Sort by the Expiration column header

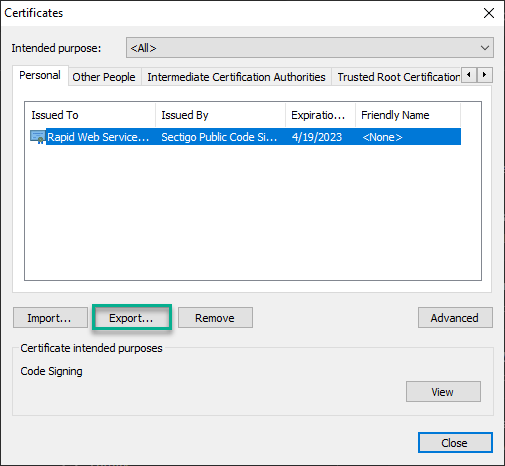320,115
